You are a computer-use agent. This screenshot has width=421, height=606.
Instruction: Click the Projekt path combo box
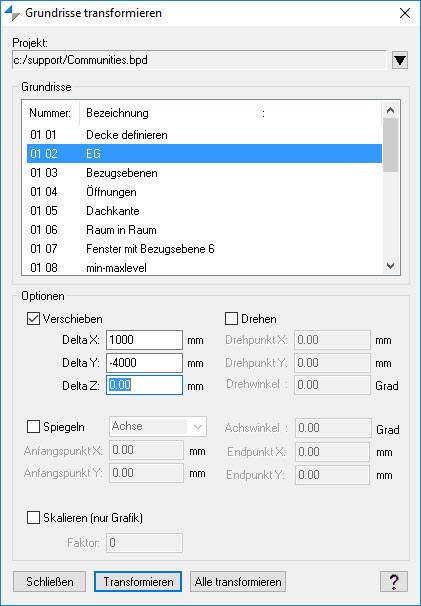[x=199, y=60]
